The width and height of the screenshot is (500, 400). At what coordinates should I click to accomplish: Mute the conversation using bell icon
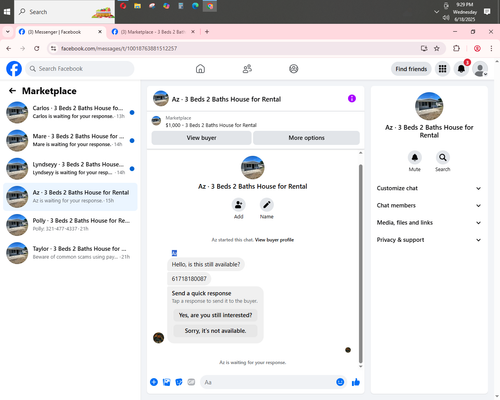[x=415, y=157]
